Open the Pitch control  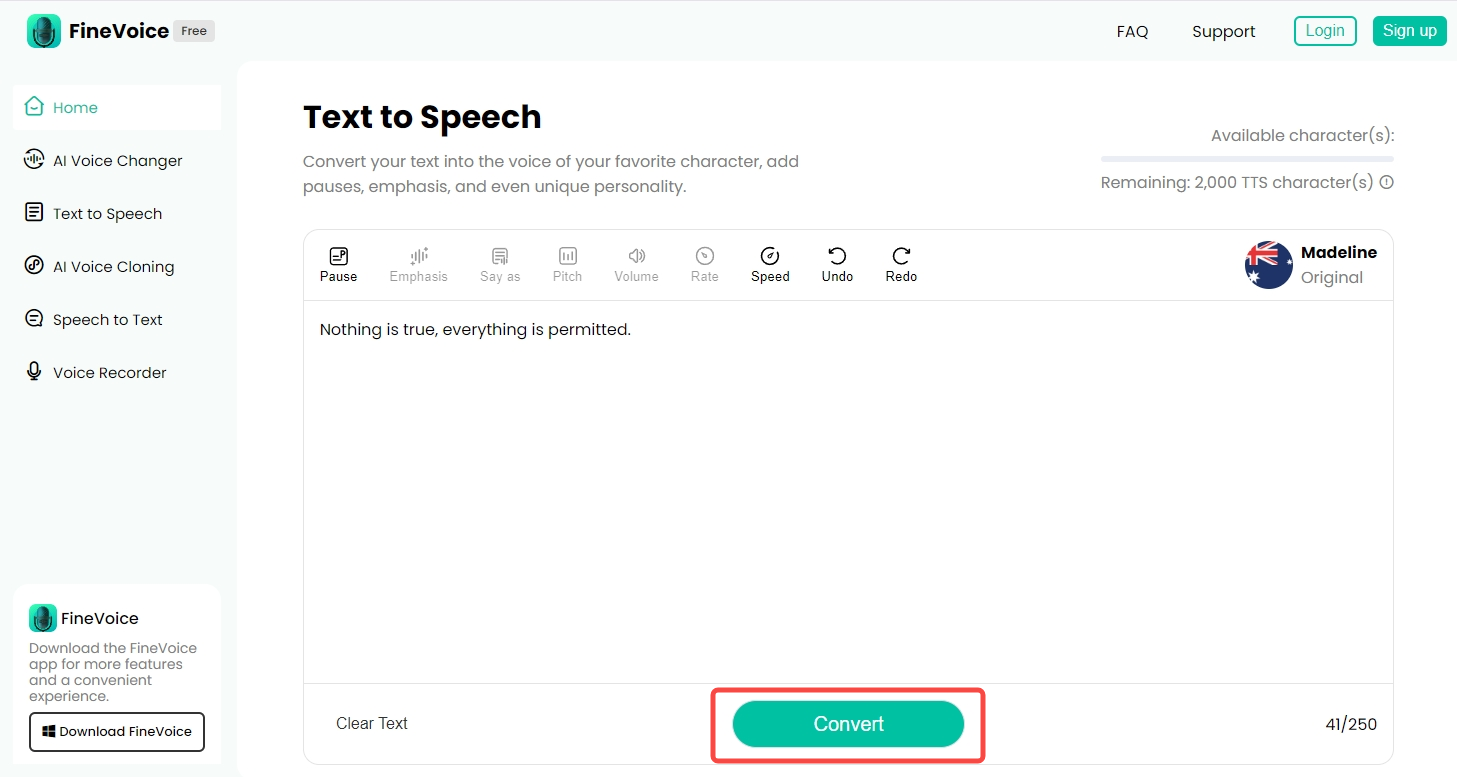[567, 263]
